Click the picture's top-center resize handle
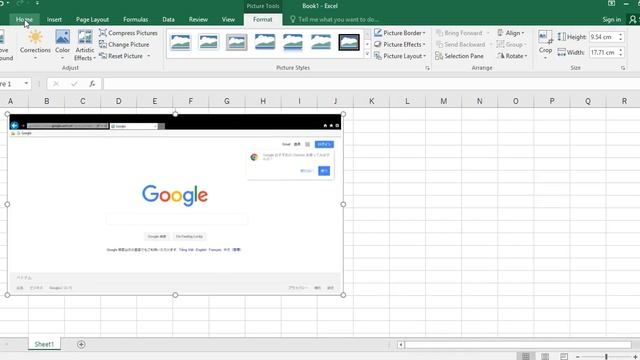640x360 pixels. click(x=175, y=114)
